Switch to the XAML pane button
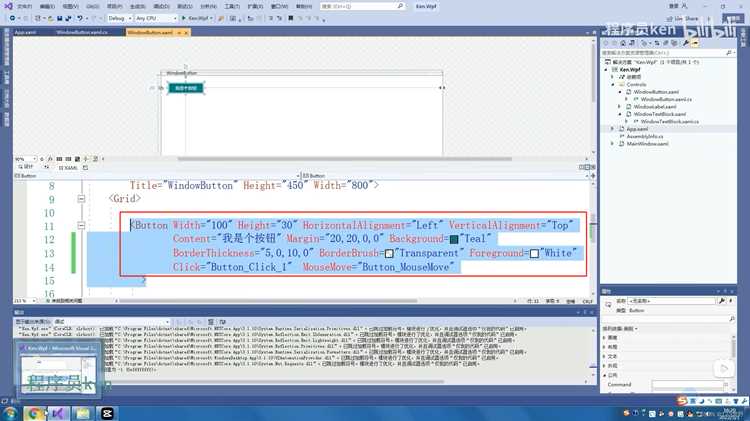 click(x=68, y=167)
